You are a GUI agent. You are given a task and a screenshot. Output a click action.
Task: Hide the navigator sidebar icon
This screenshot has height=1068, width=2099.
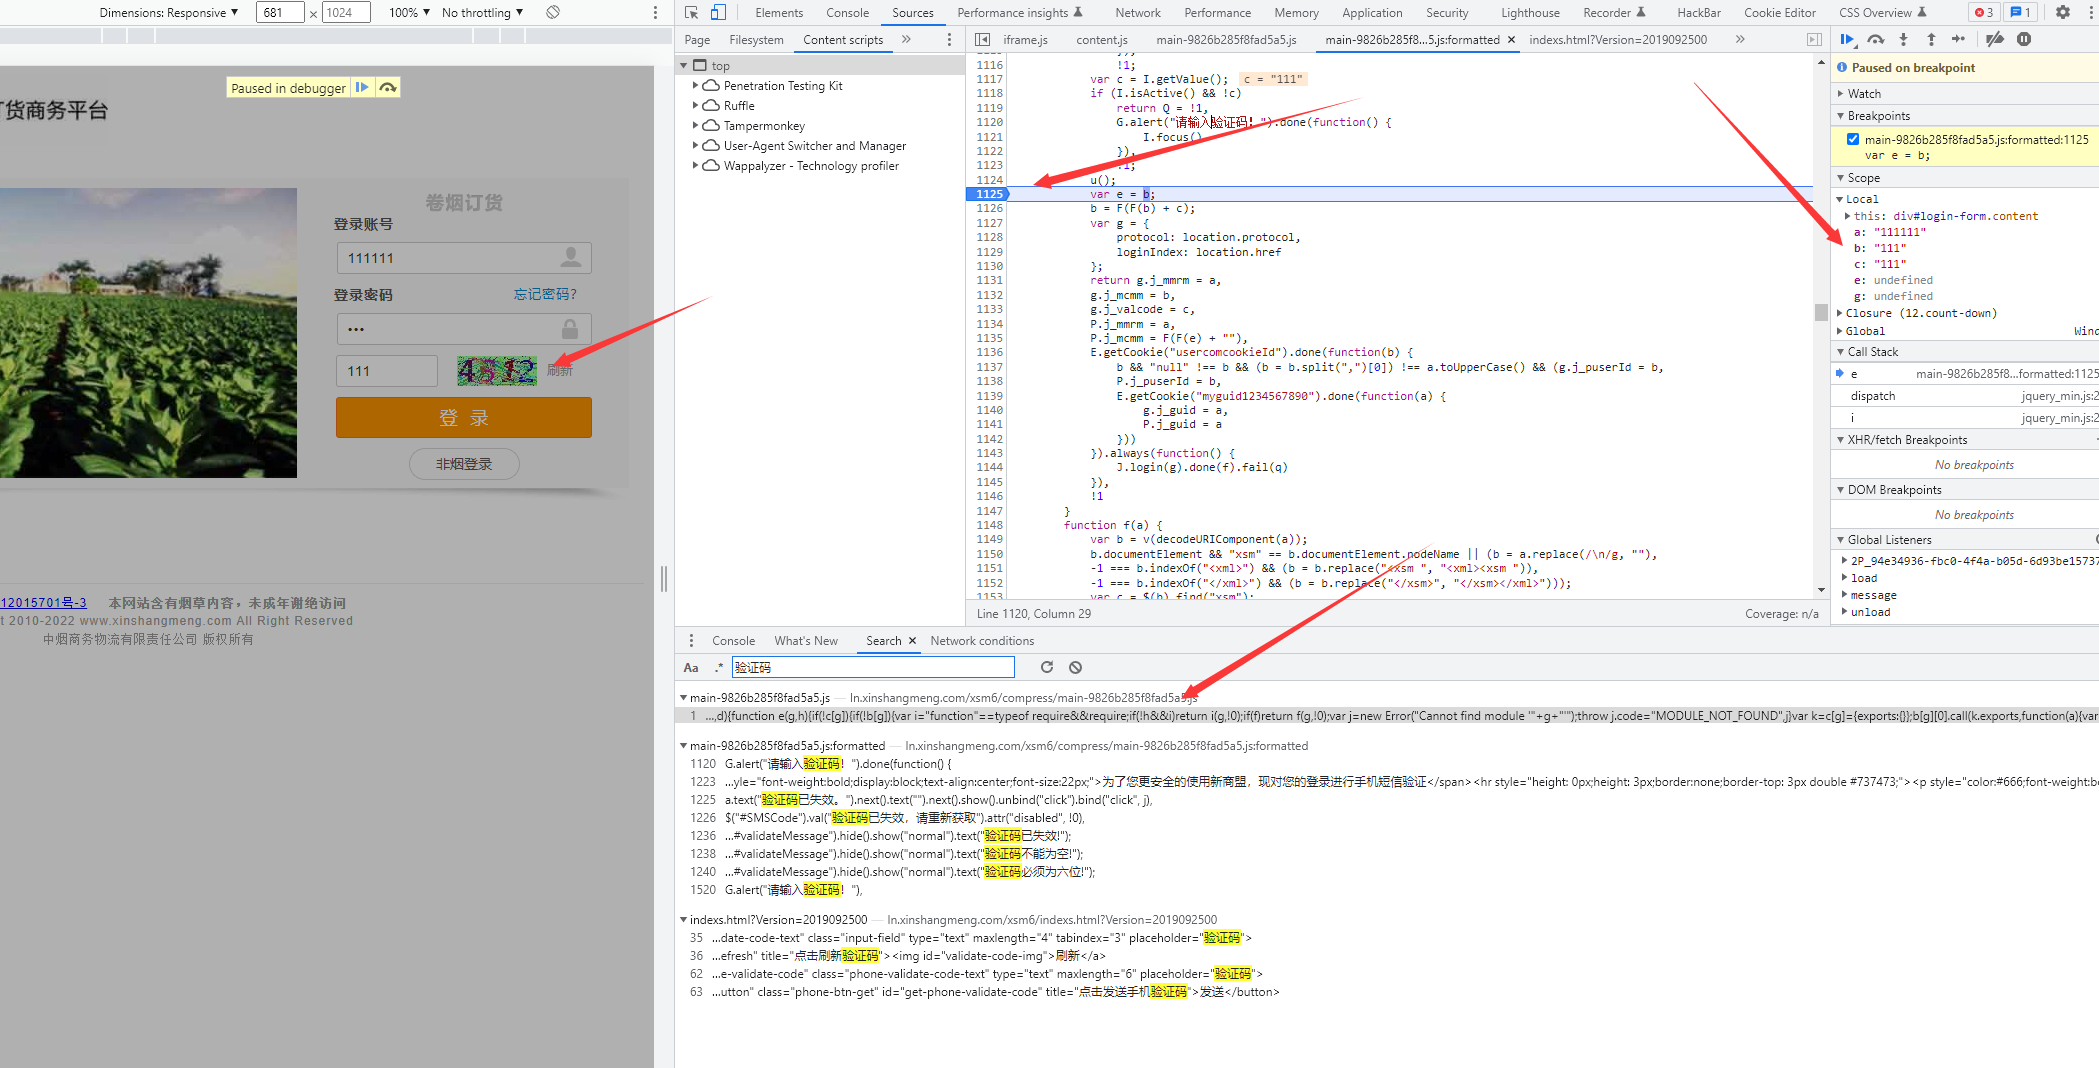pyautogui.click(x=982, y=39)
